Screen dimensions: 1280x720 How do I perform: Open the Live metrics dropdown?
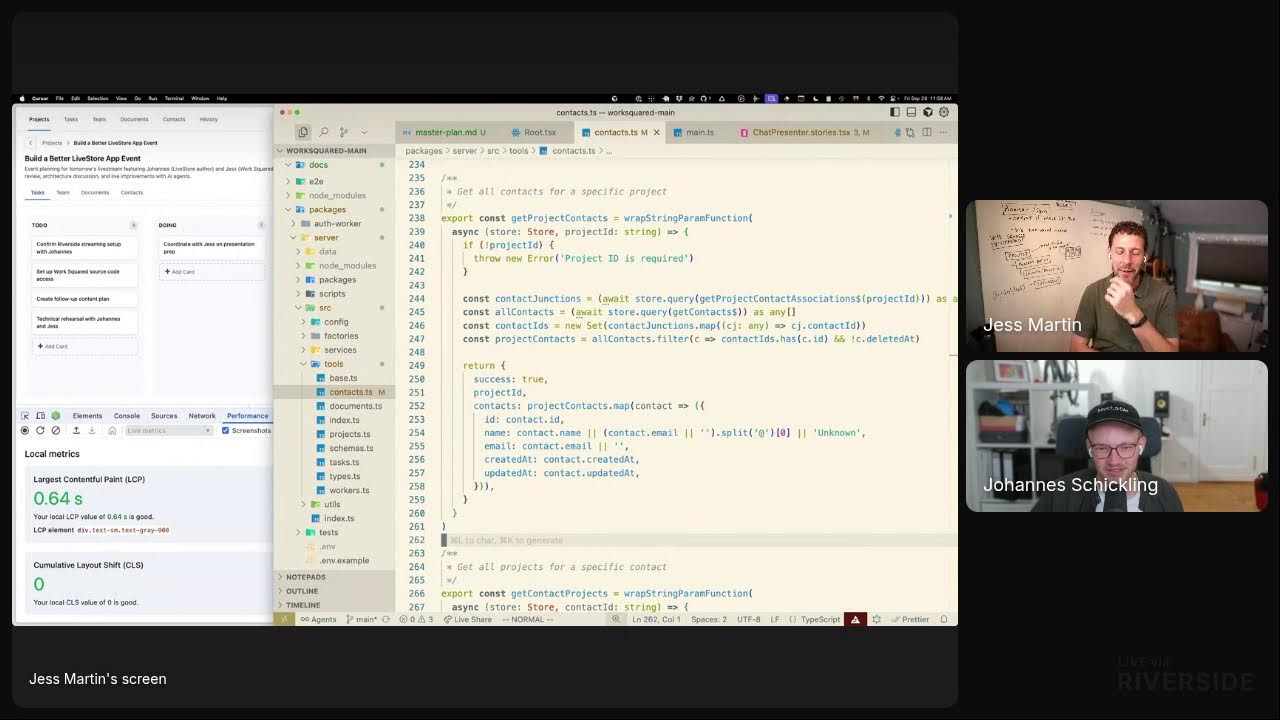click(169, 430)
